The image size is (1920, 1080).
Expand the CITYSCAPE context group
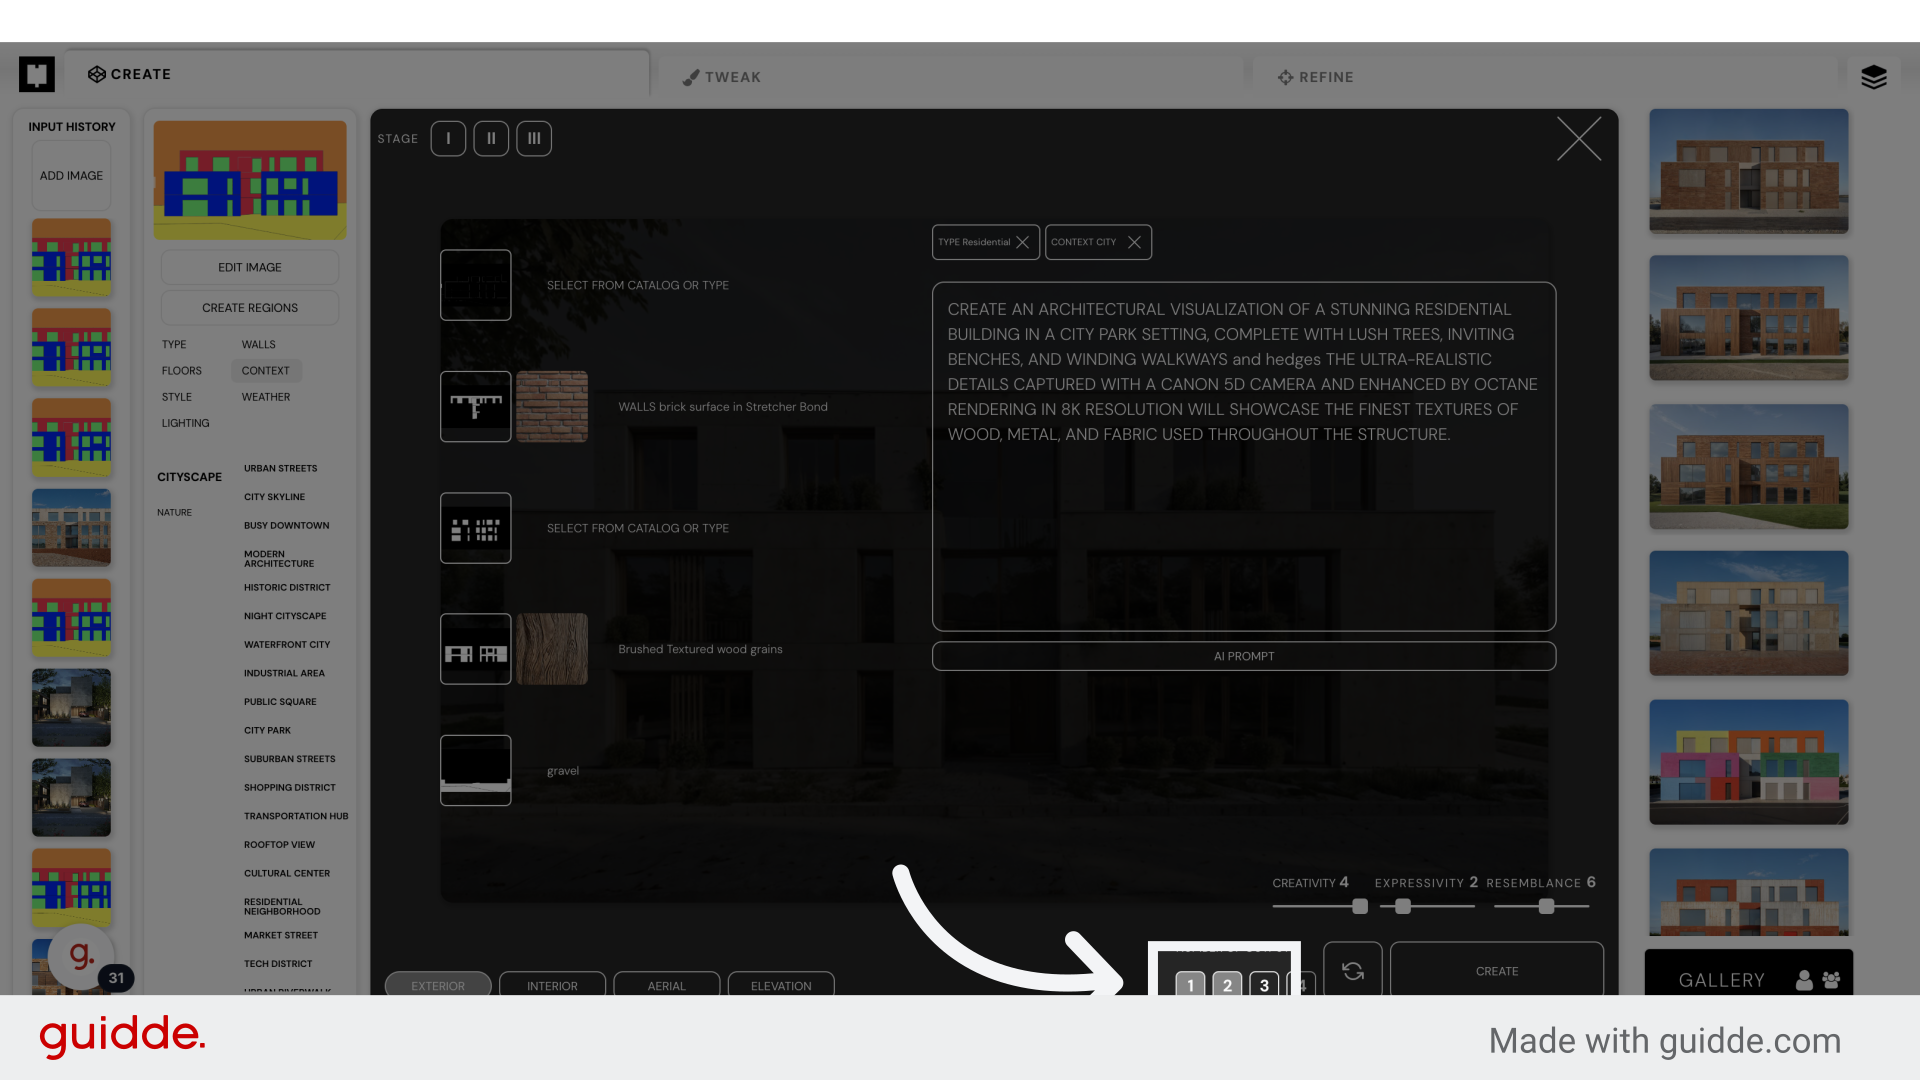(189, 477)
